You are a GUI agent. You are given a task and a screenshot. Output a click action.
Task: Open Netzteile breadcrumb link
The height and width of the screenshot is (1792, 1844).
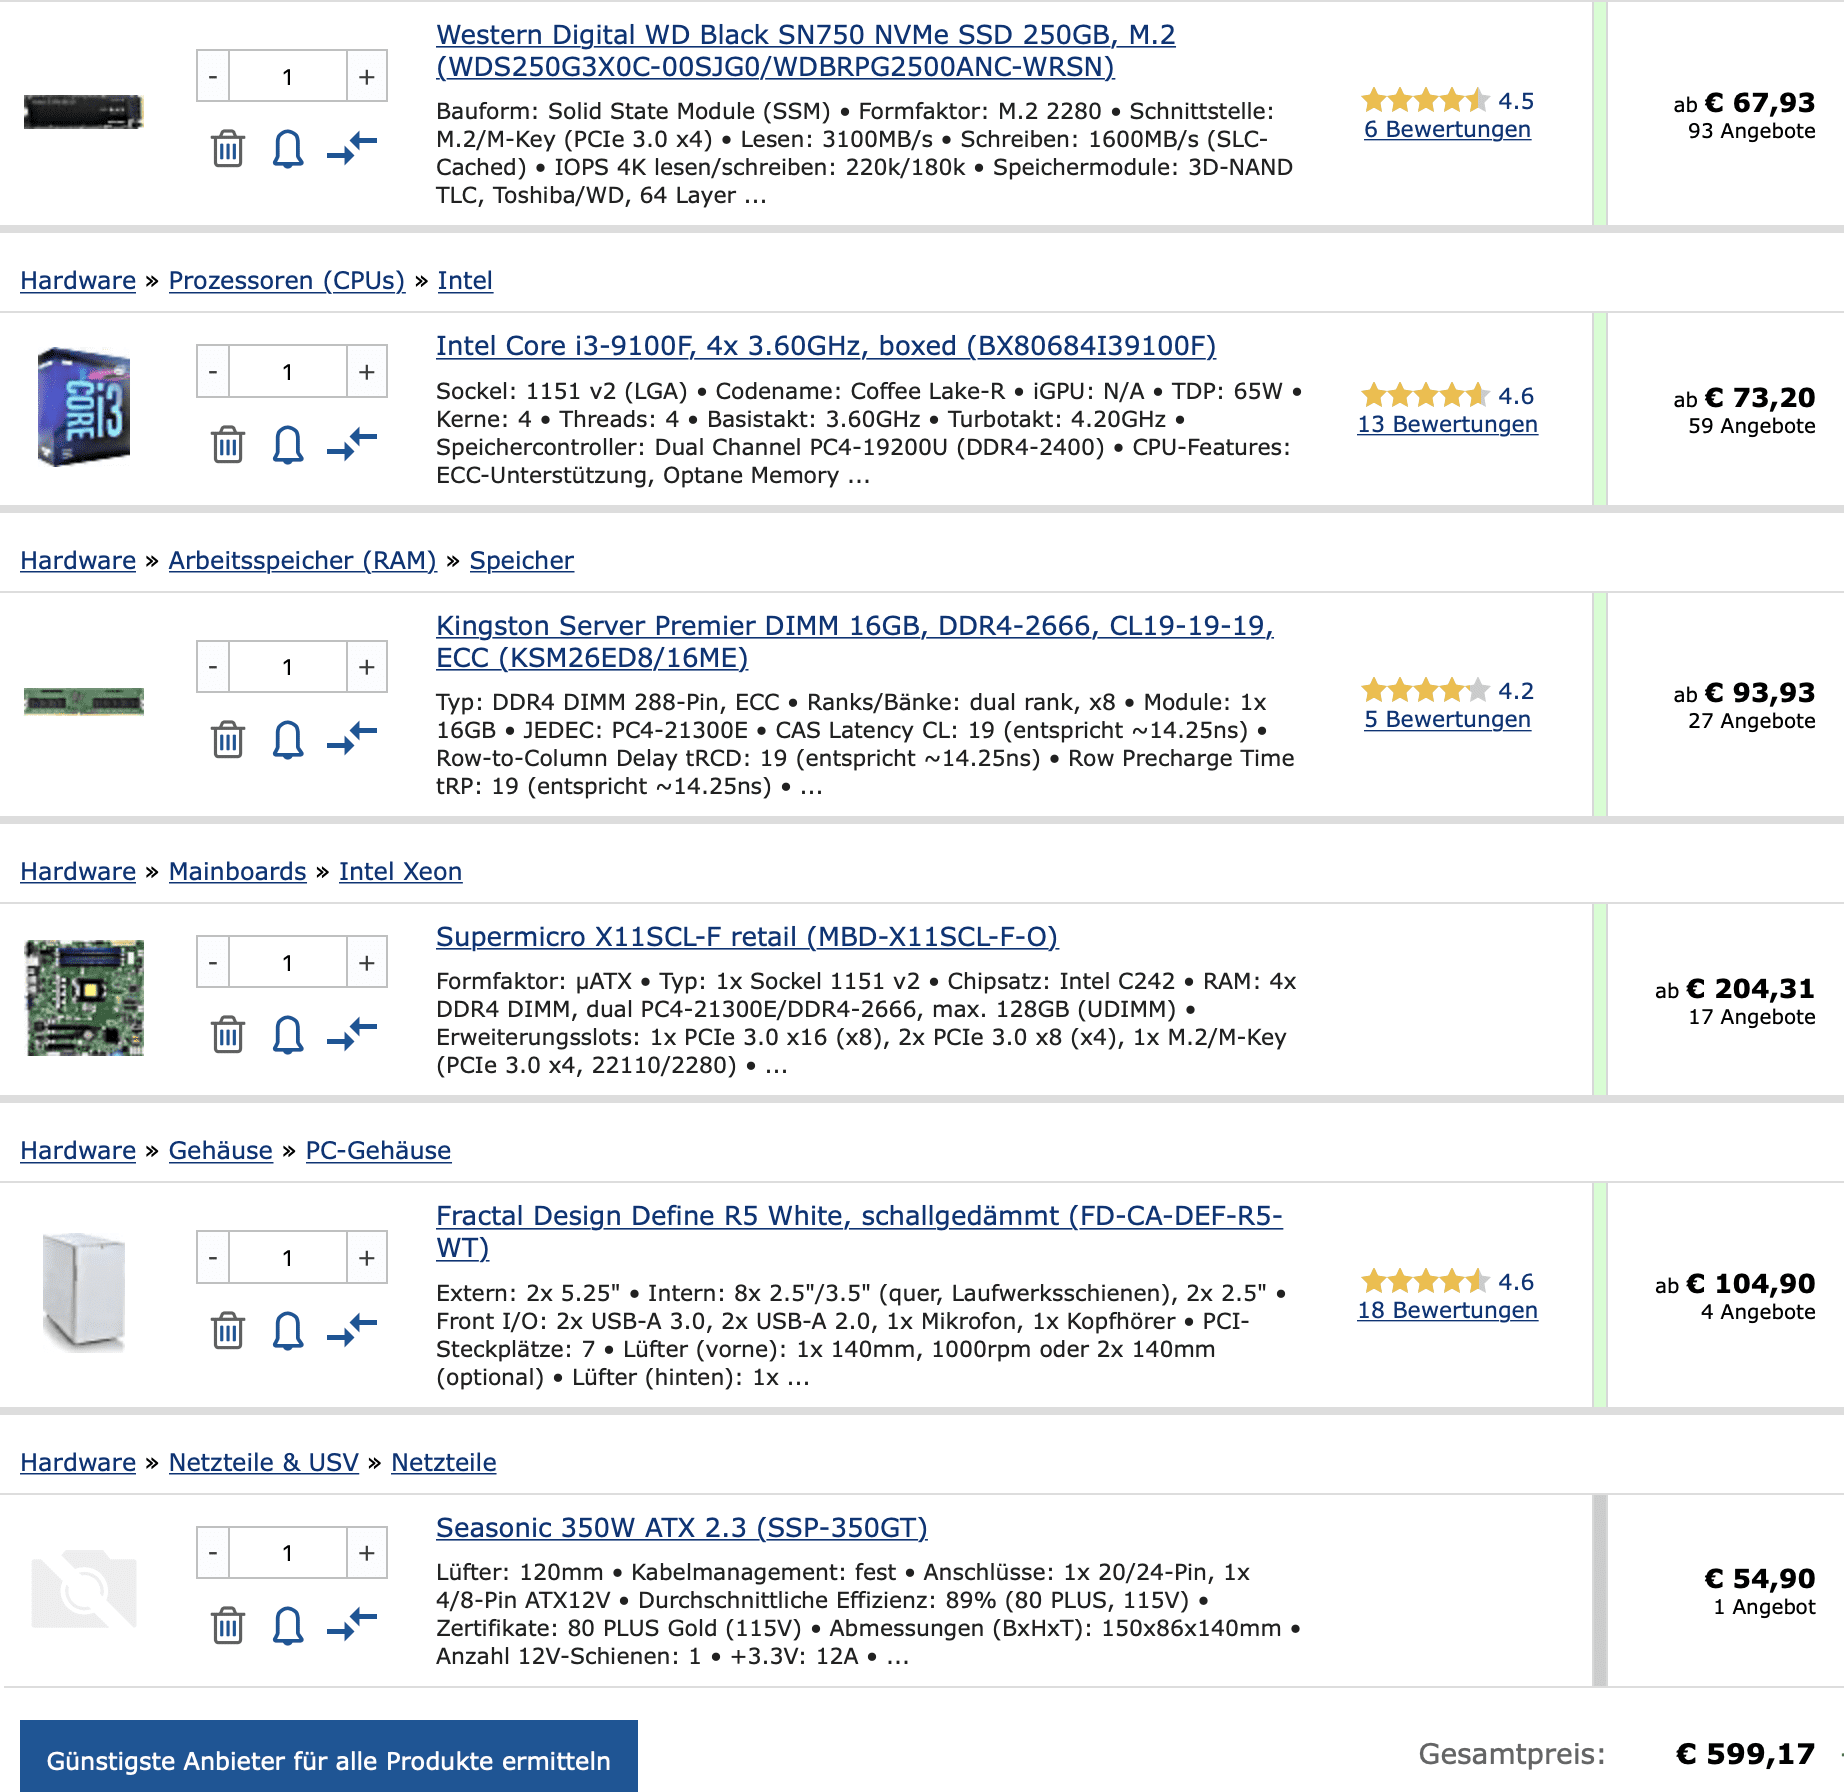pos(444,1462)
